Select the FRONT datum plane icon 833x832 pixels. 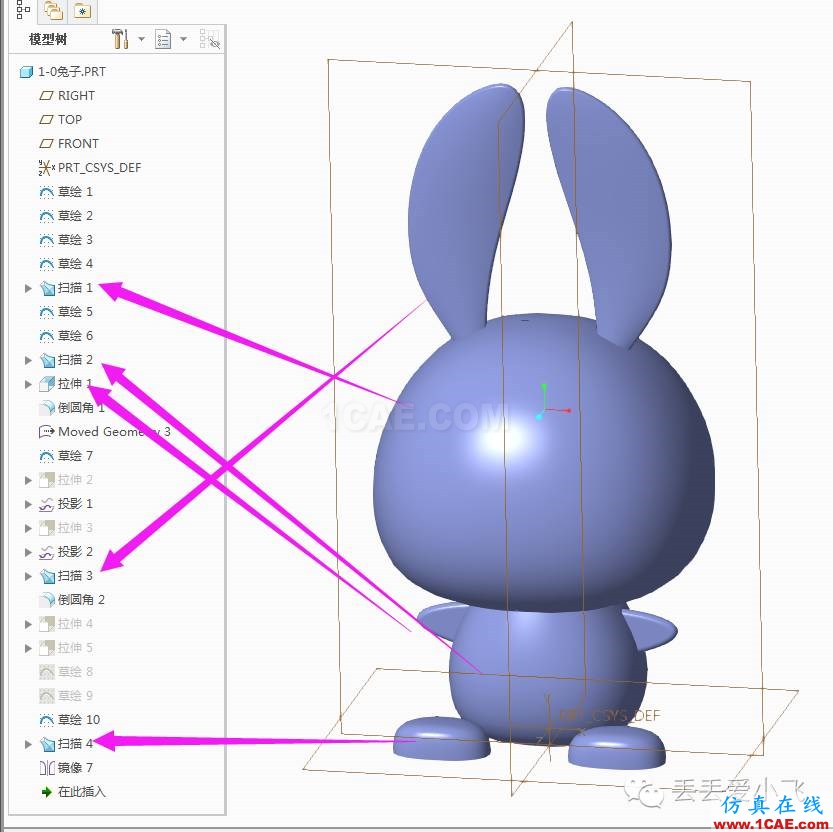(x=46, y=143)
